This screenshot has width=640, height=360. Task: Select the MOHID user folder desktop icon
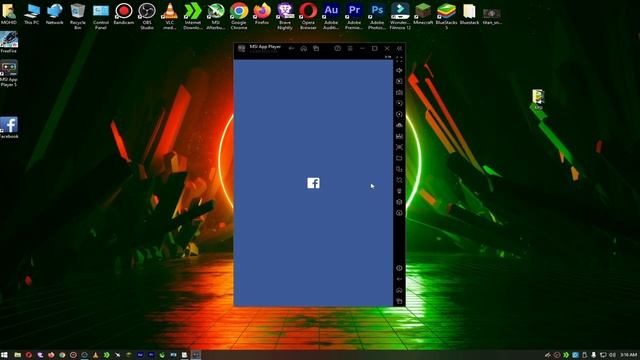(x=9, y=14)
